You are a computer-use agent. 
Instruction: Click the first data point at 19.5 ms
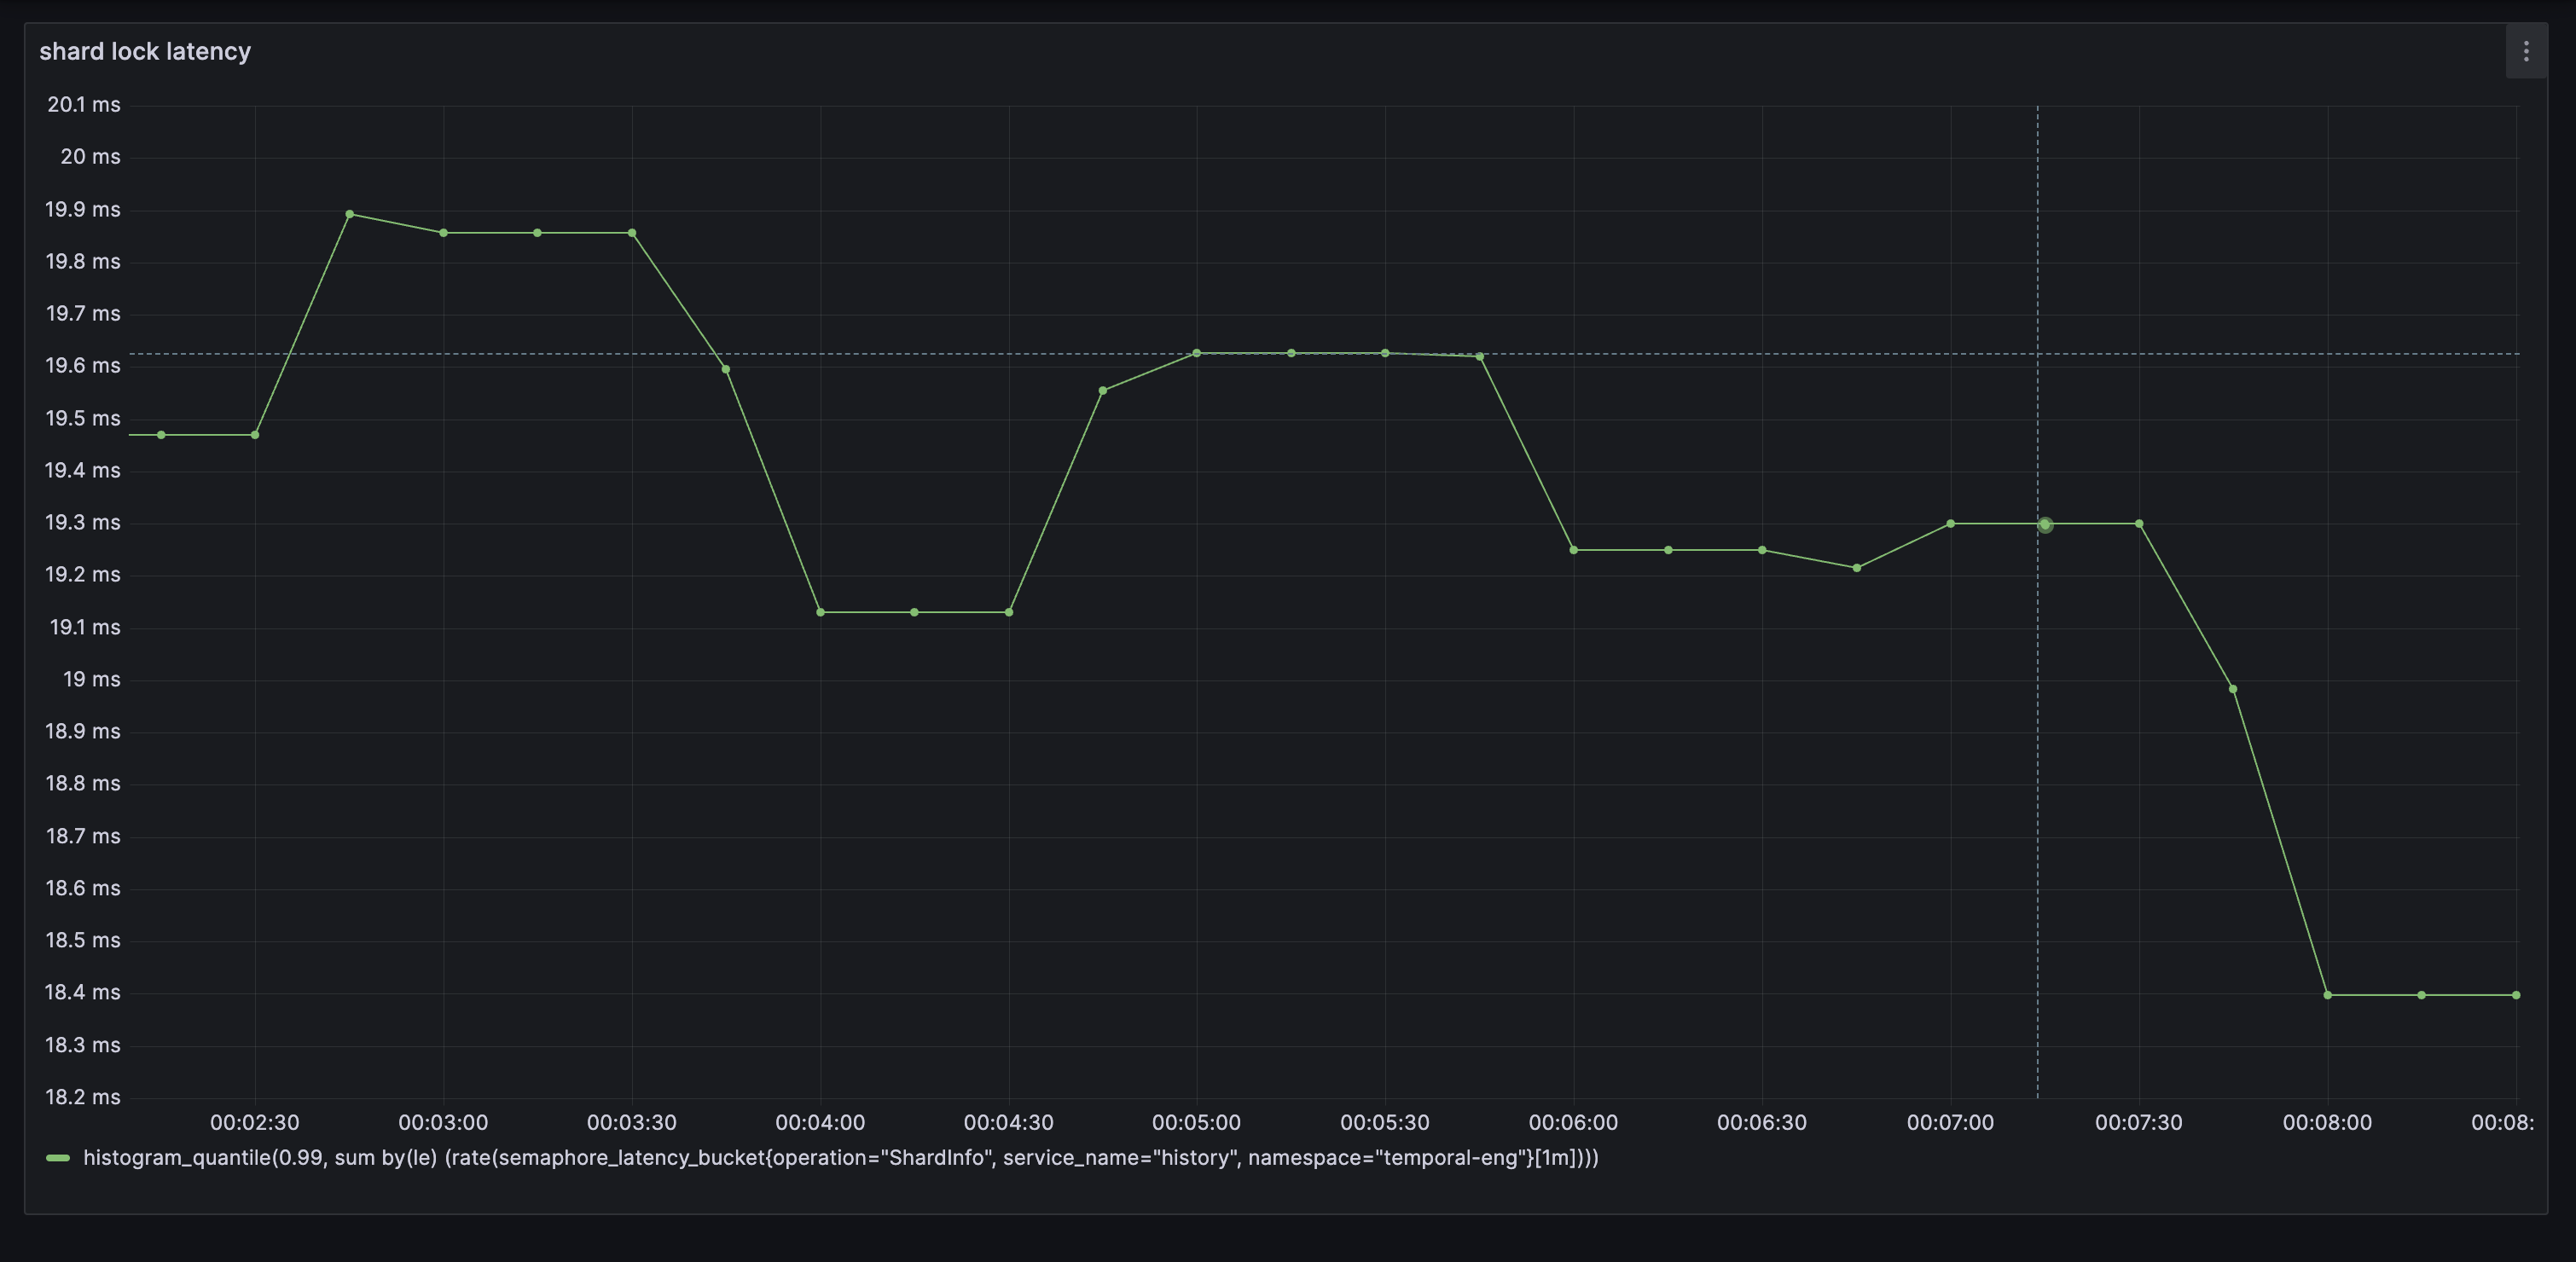[161, 435]
